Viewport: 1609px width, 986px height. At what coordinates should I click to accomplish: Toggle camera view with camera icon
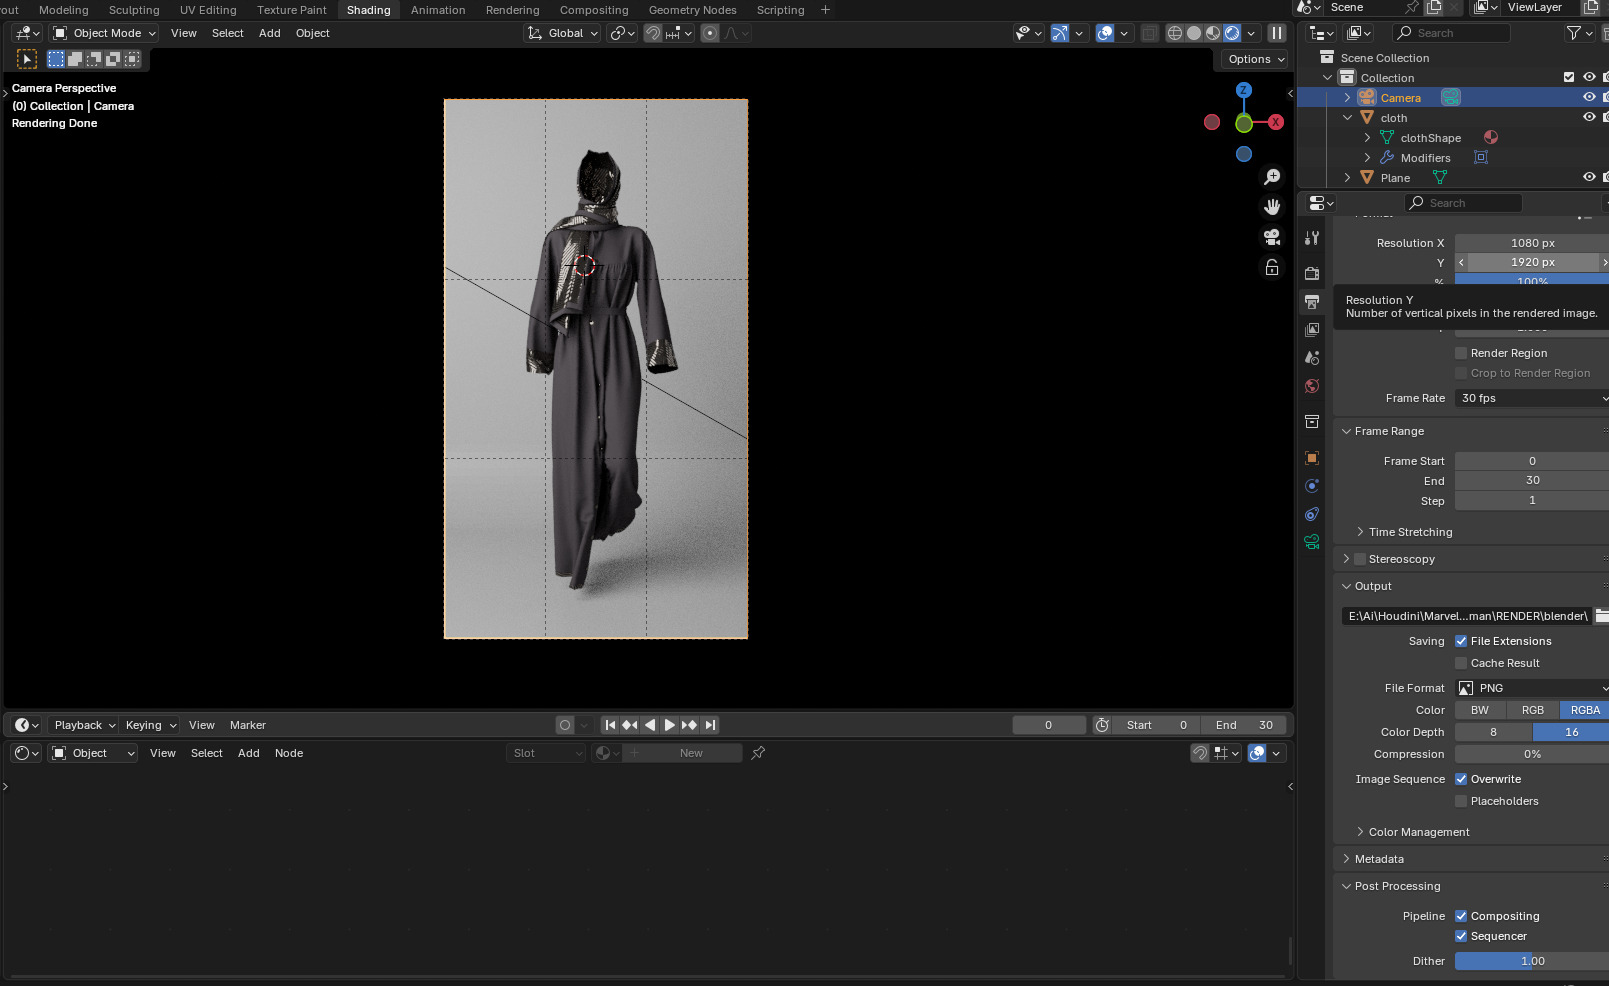tap(1272, 237)
